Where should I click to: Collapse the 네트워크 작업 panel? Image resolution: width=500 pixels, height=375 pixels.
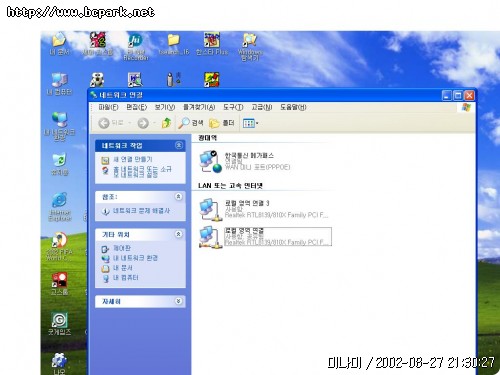179,145
